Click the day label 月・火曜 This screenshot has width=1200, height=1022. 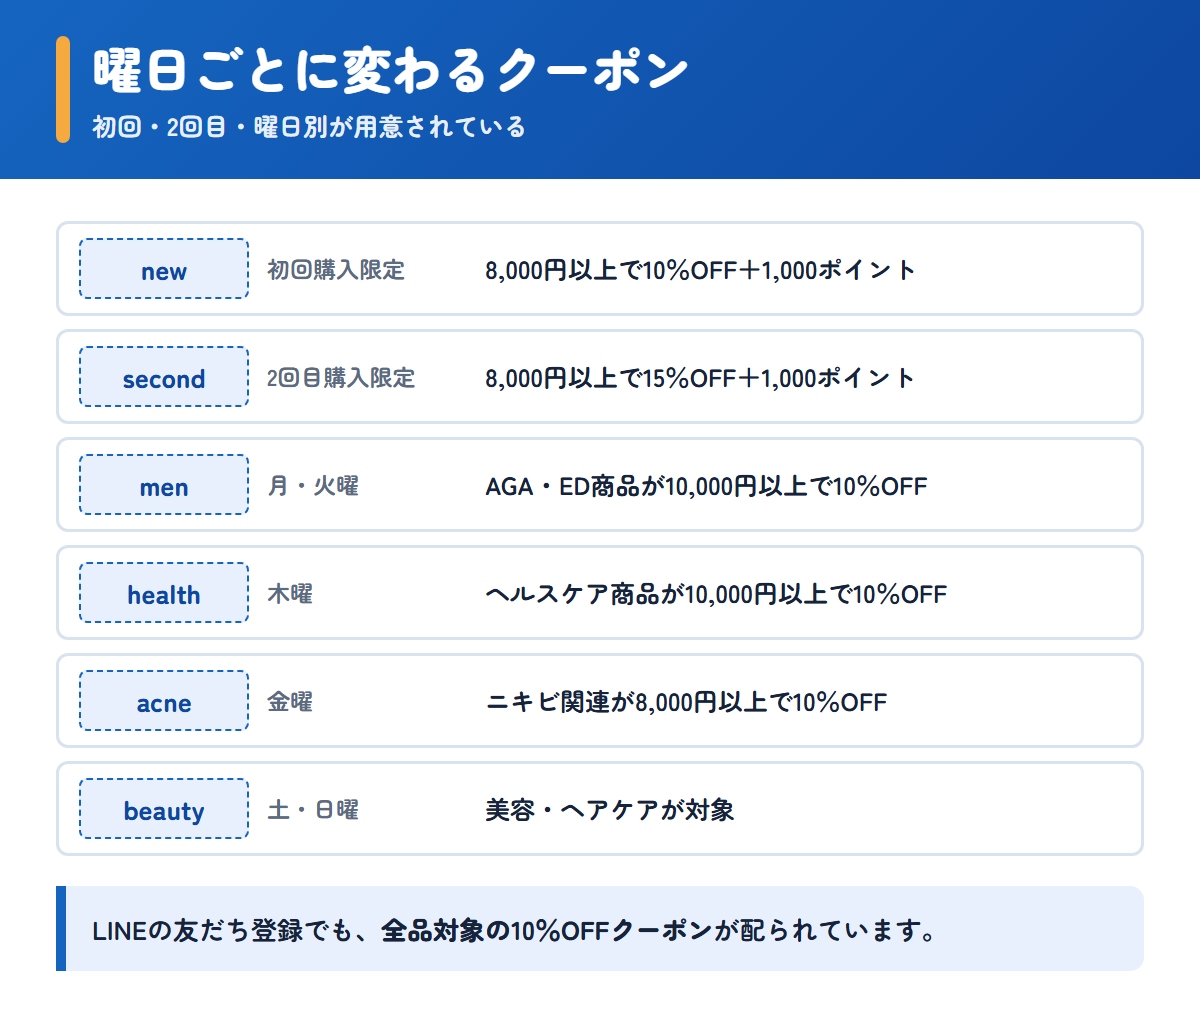click(313, 486)
